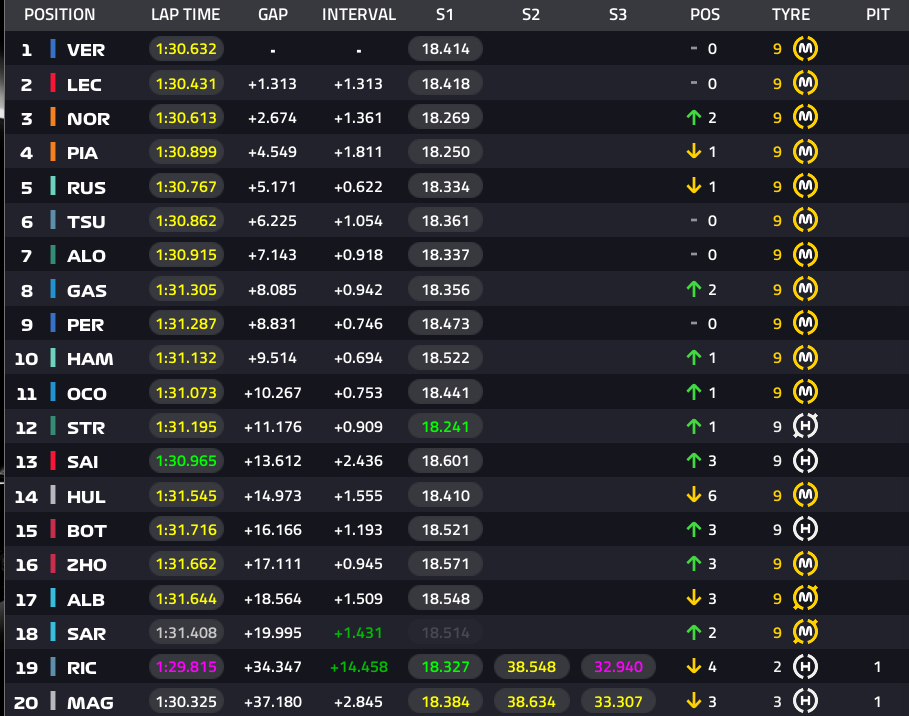The image size is (909, 716).
Task: Click STR's hard tyre icon
Action: pyautogui.click(x=805, y=427)
